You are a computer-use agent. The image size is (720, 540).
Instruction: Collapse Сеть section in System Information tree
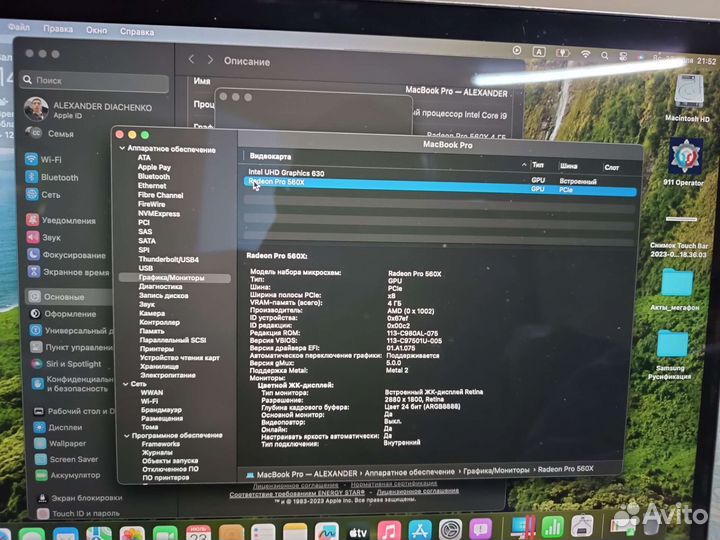coord(125,383)
